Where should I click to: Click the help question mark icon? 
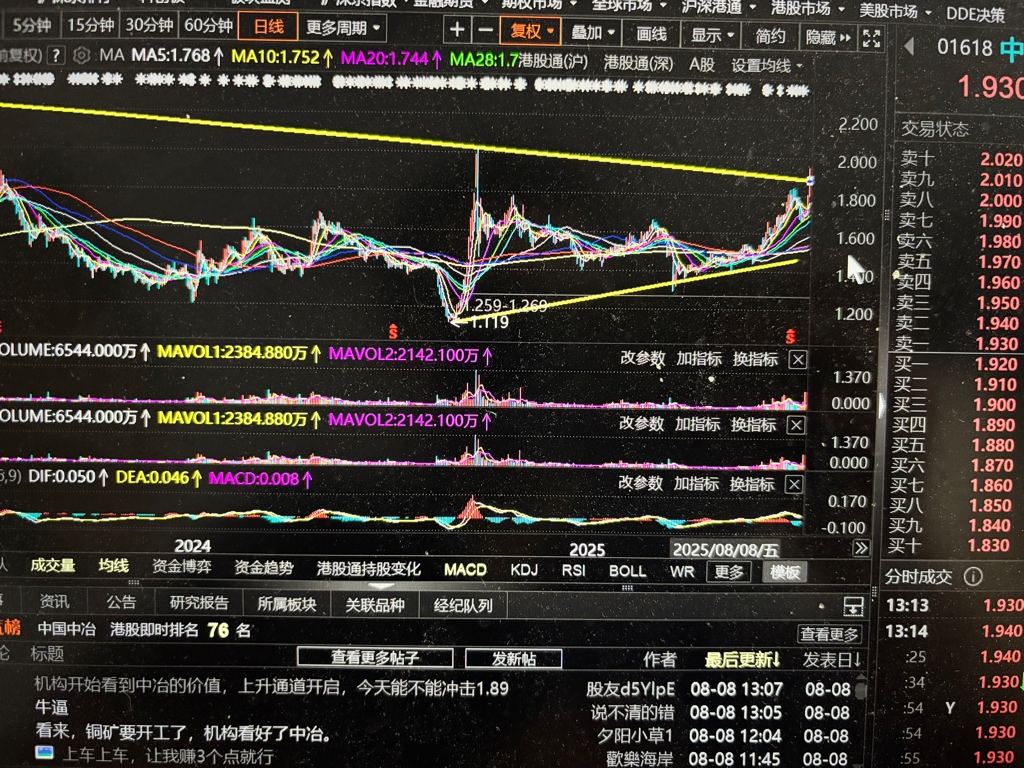[x=57, y=56]
